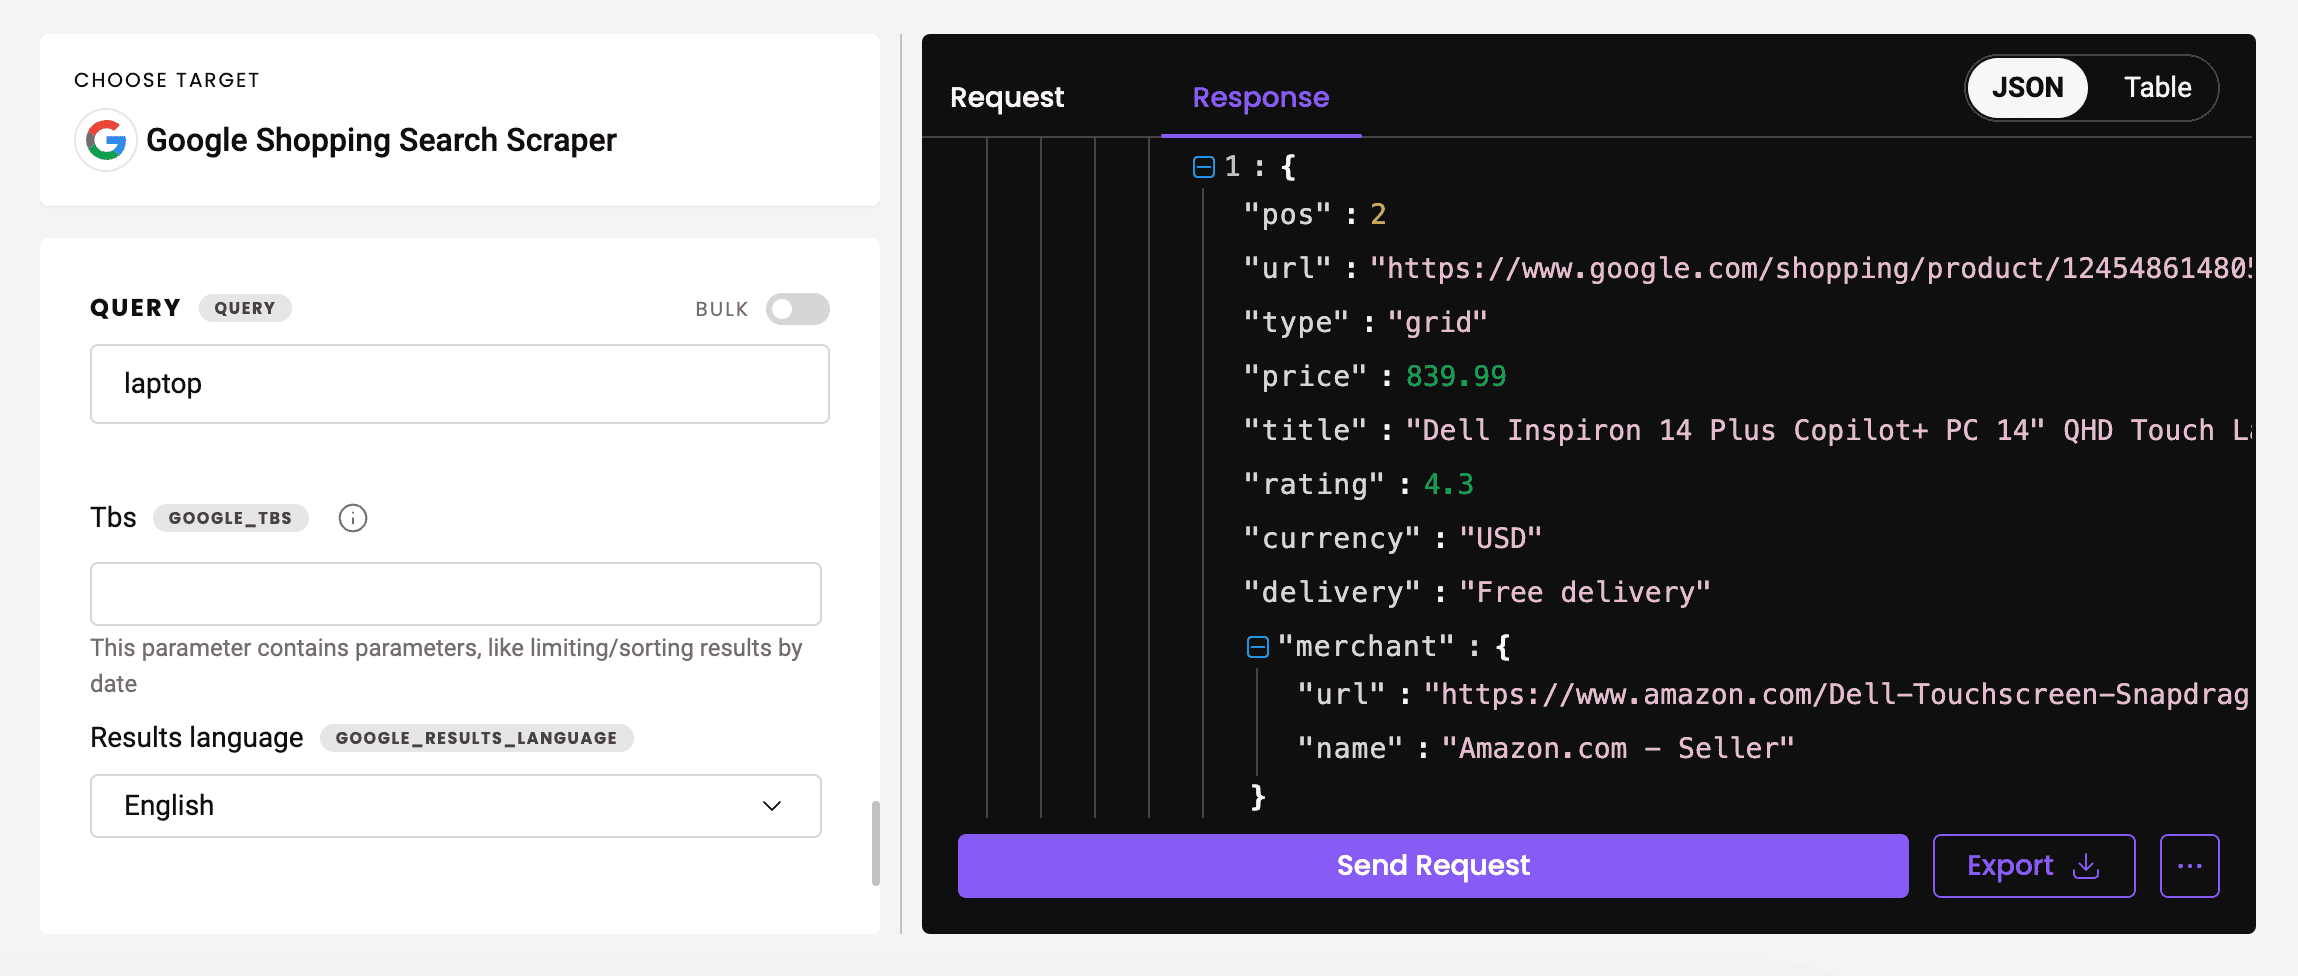Click the amazon.com merchant URL string
2298x976 pixels.
(1838, 694)
